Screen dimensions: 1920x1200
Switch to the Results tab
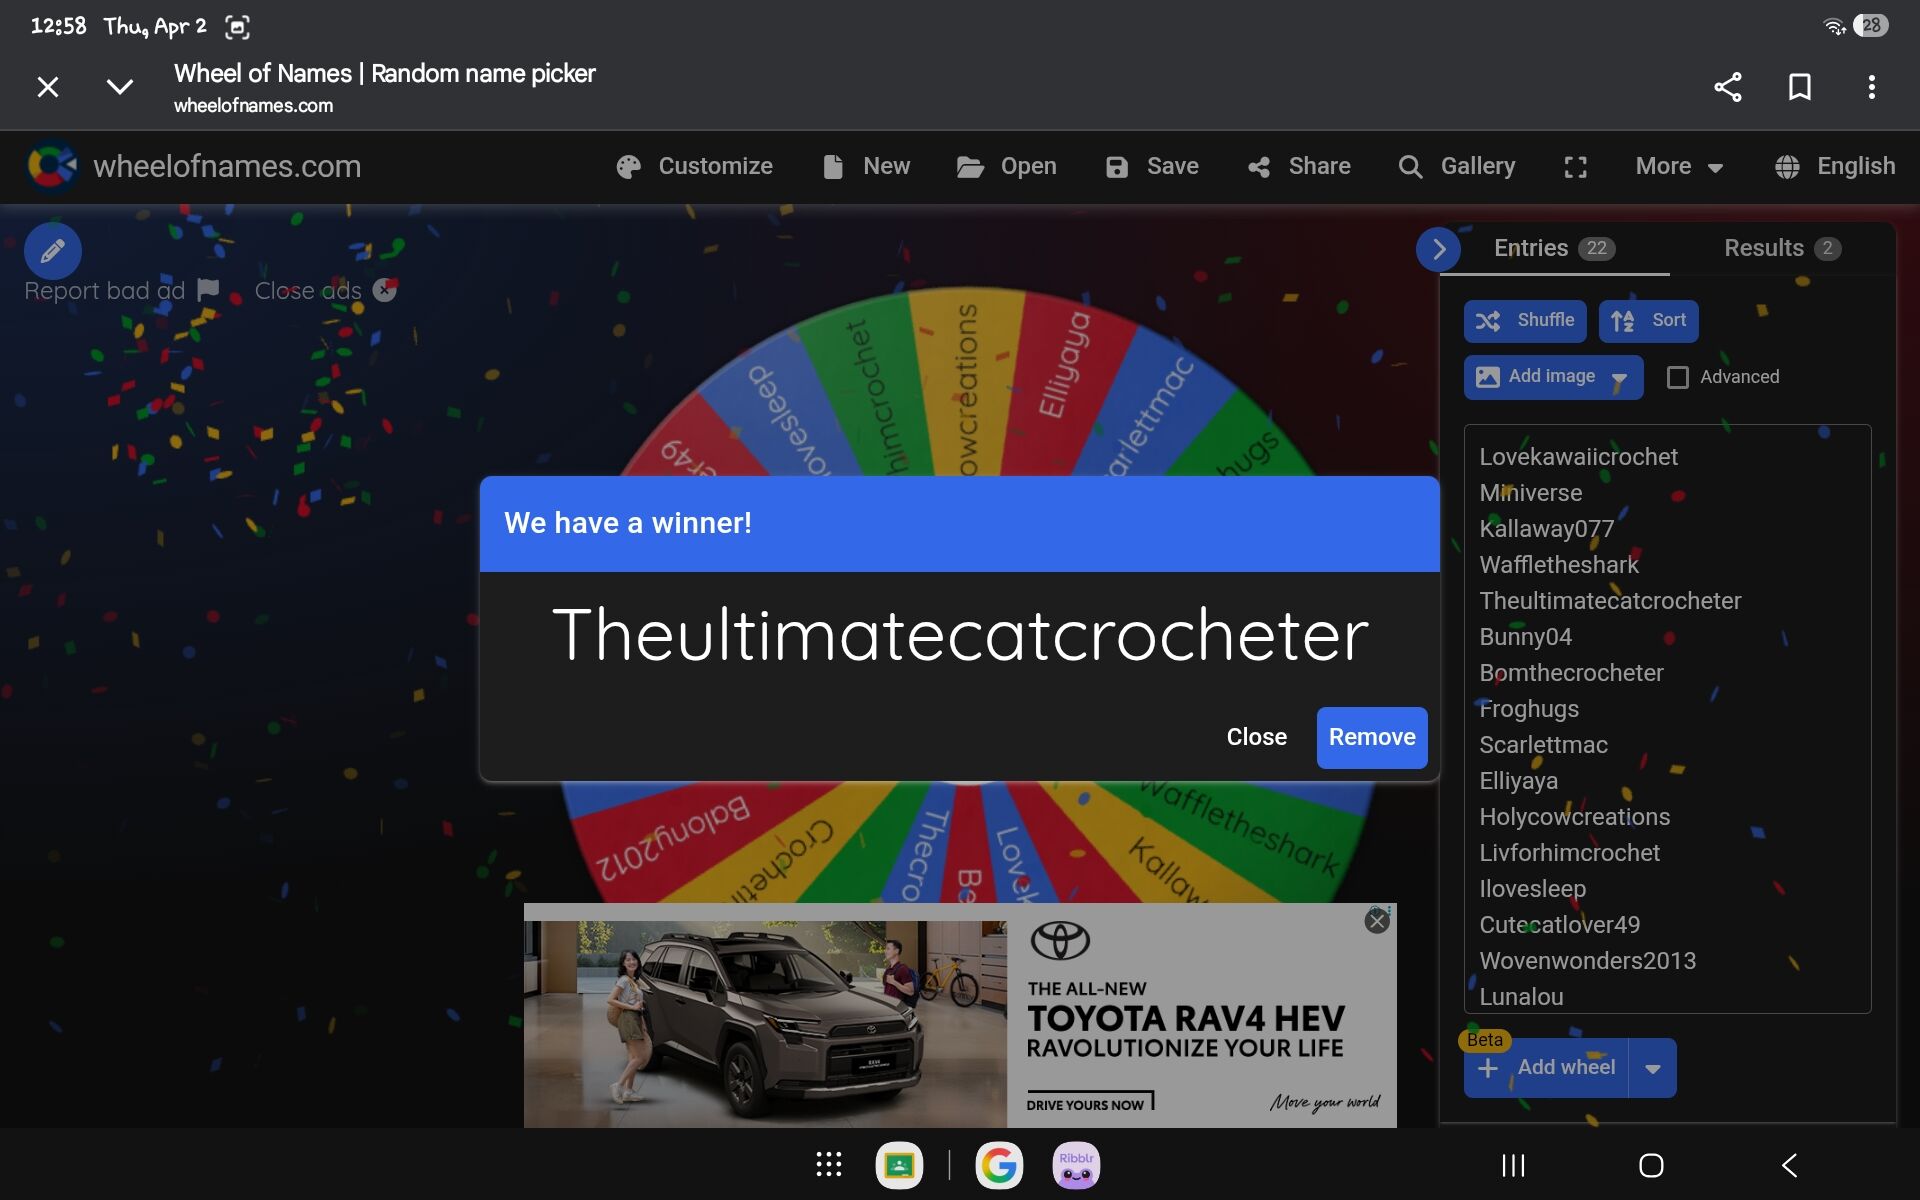click(x=1781, y=248)
